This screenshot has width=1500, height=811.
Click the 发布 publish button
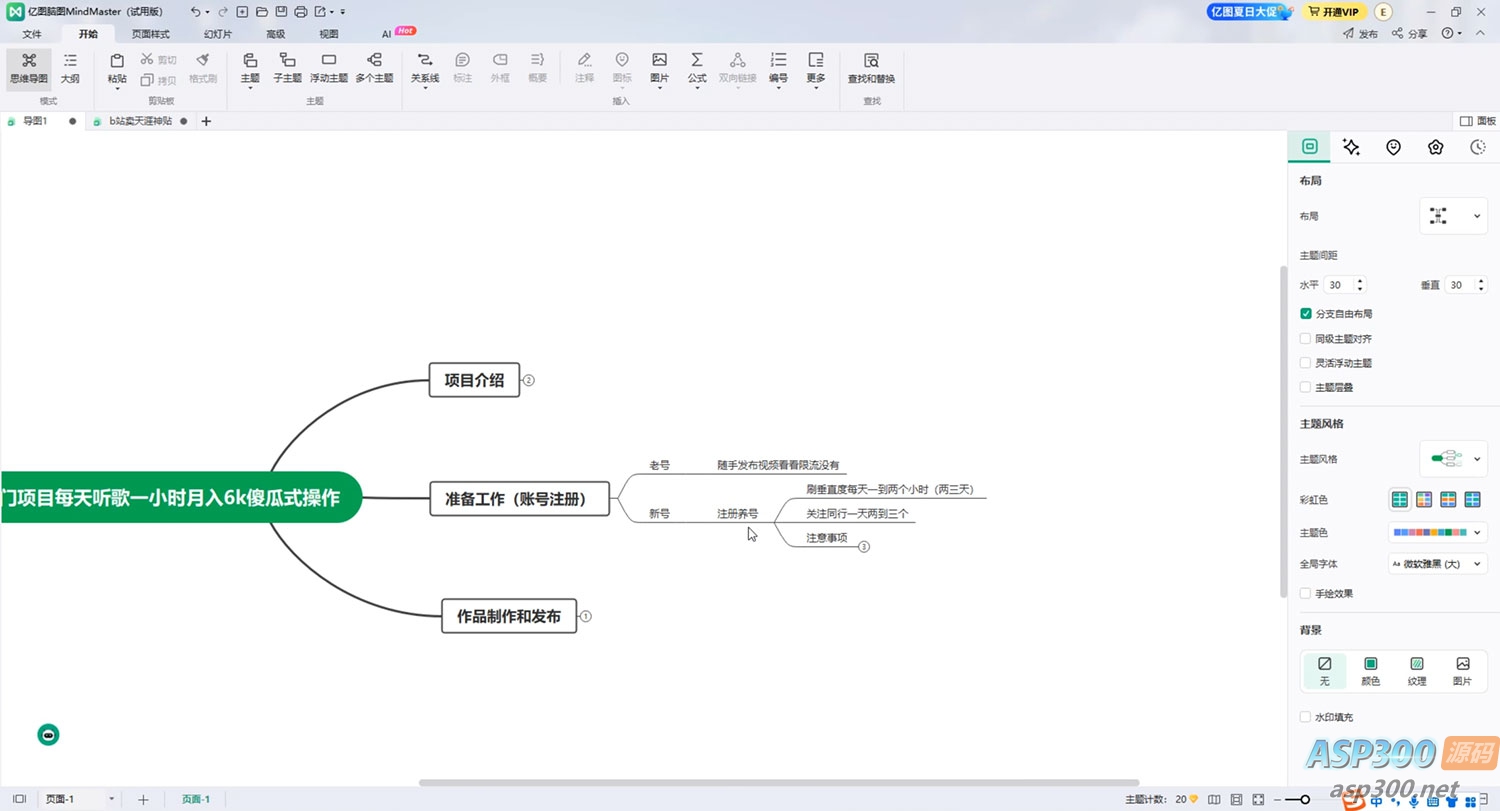[1360, 33]
